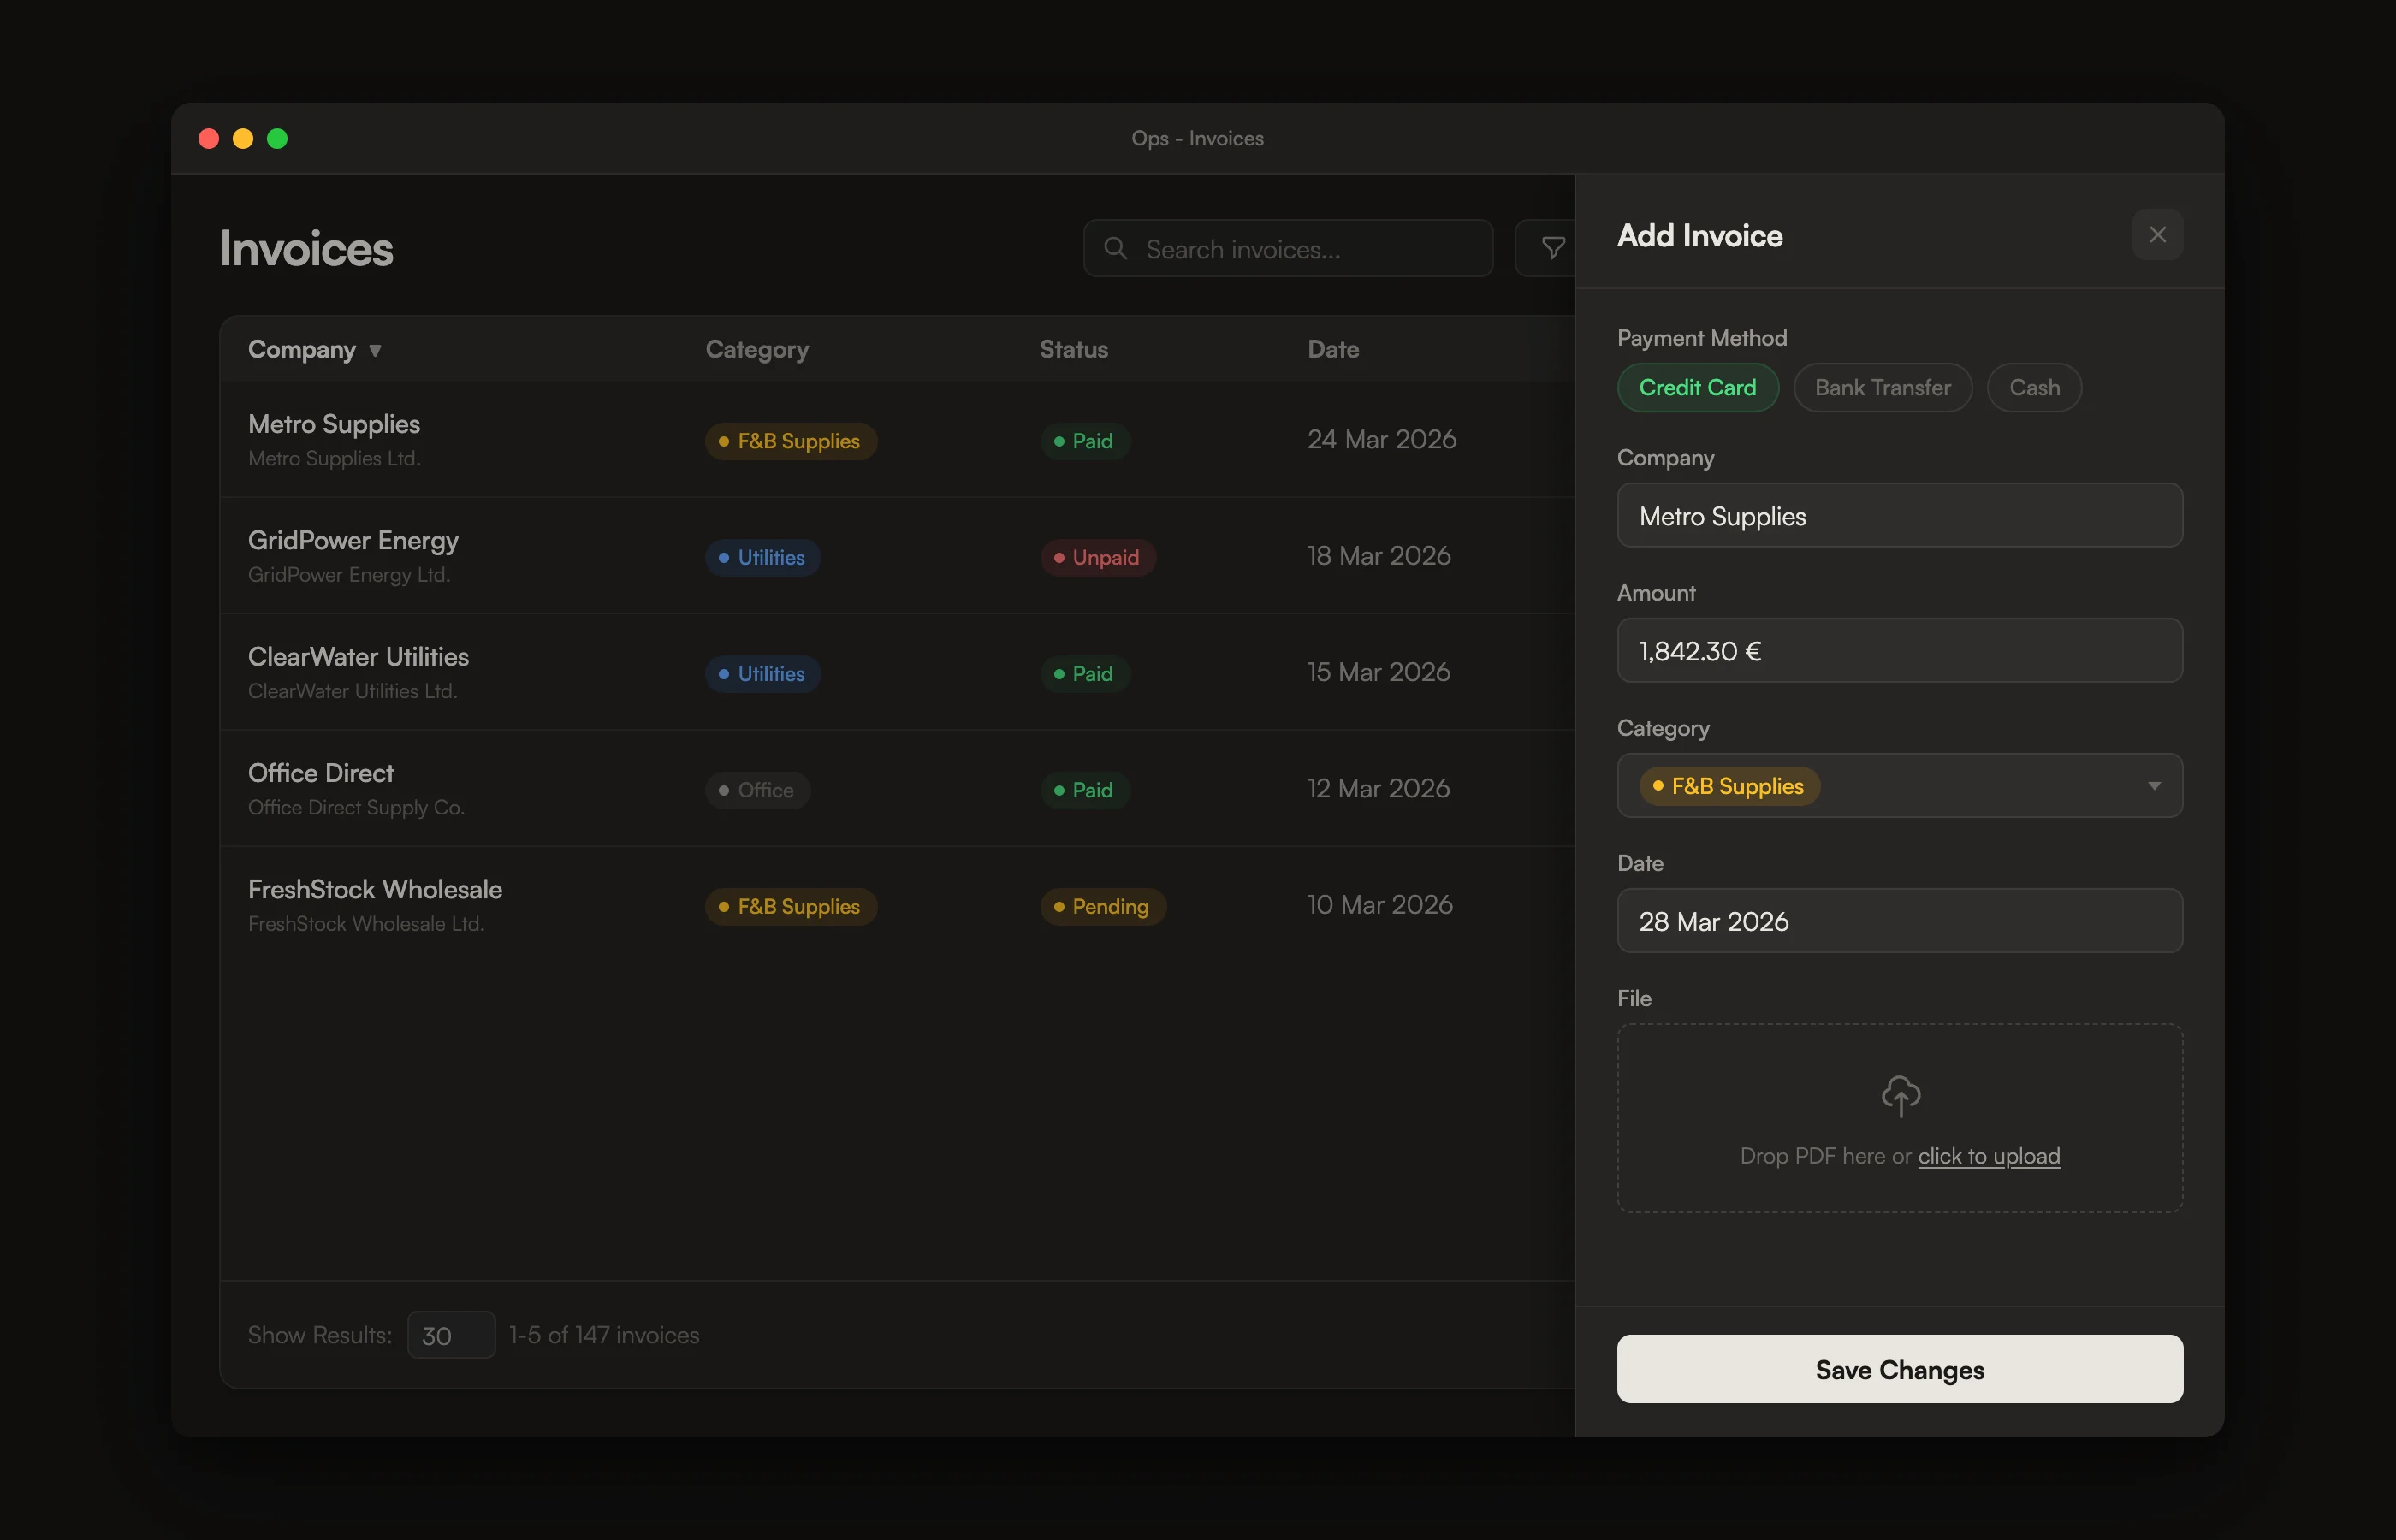Click the date 15 Mar 2026

tap(1378, 672)
